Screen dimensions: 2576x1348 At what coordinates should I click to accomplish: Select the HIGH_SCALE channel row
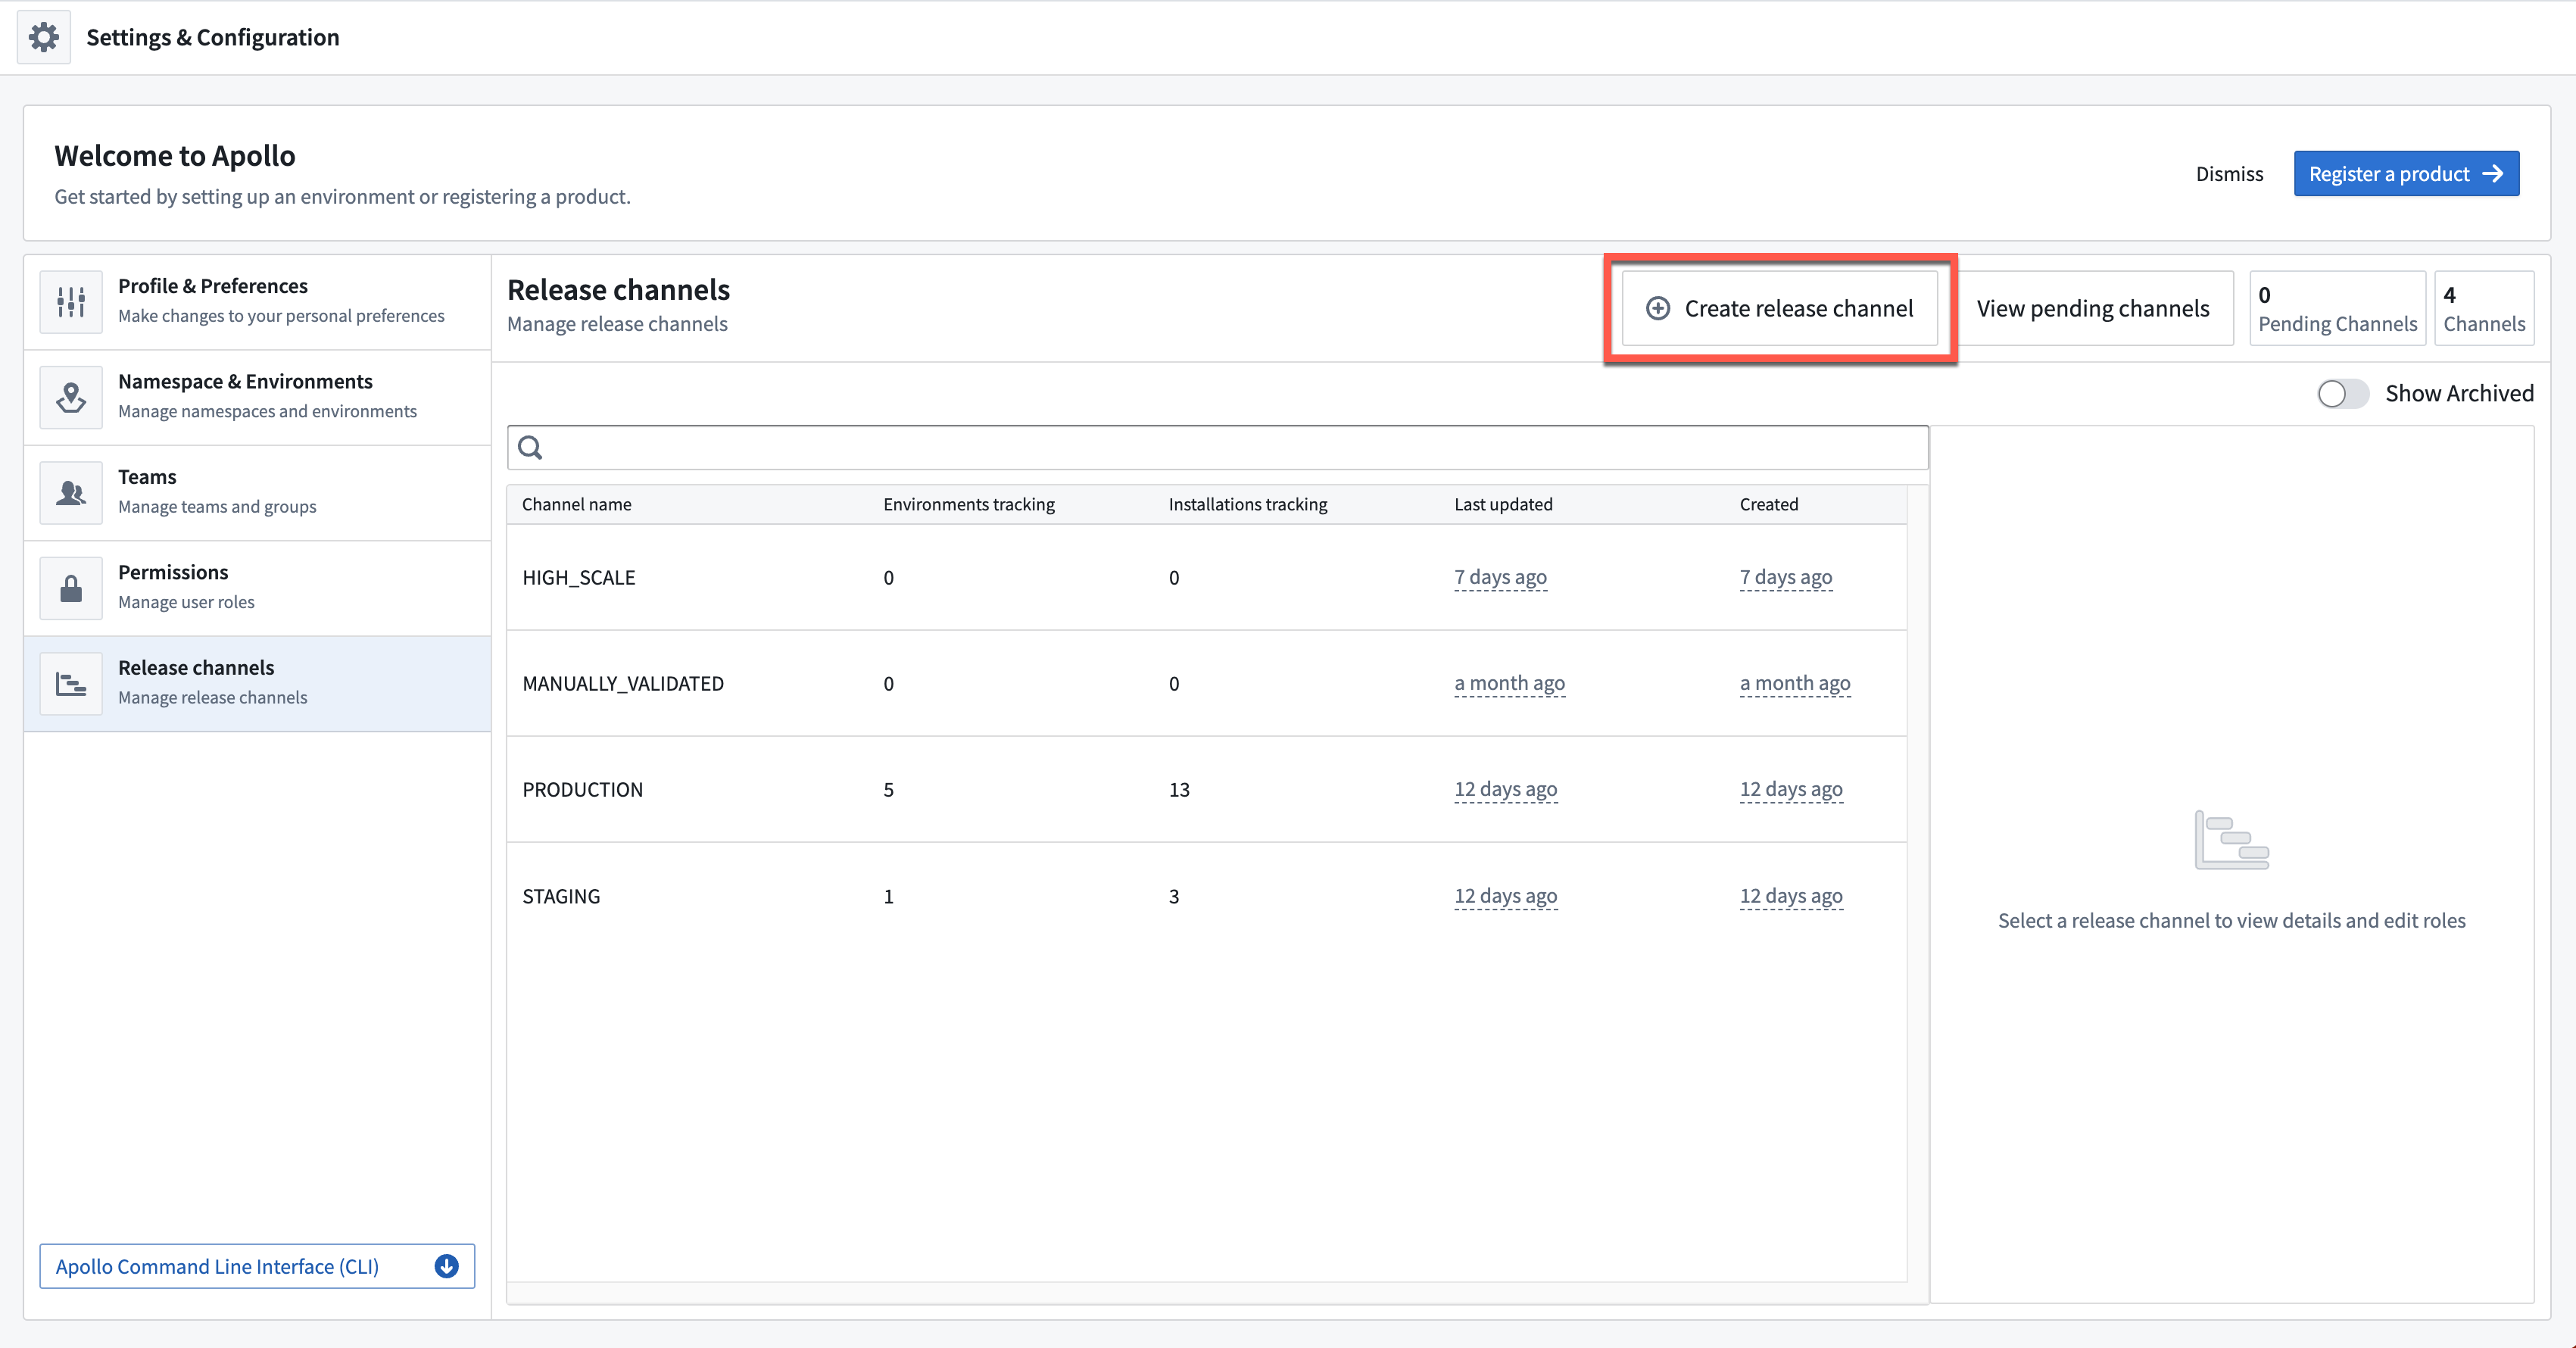pyautogui.click(x=1206, y=577)
